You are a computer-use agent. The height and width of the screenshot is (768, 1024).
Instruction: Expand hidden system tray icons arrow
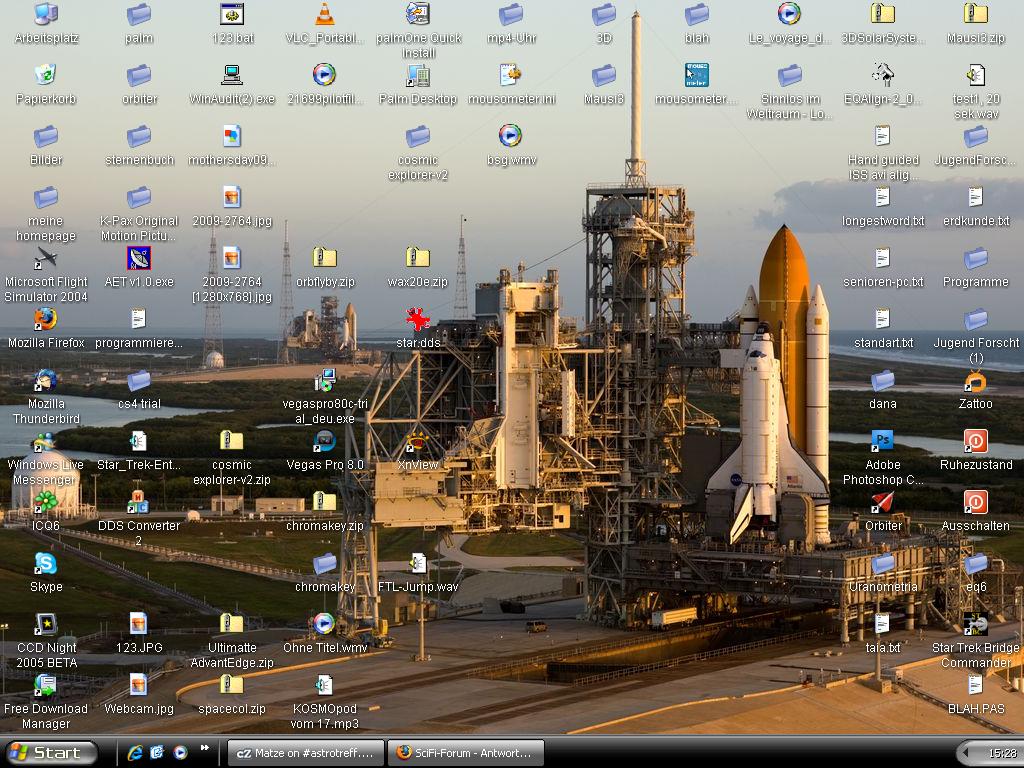click(967, 753)
